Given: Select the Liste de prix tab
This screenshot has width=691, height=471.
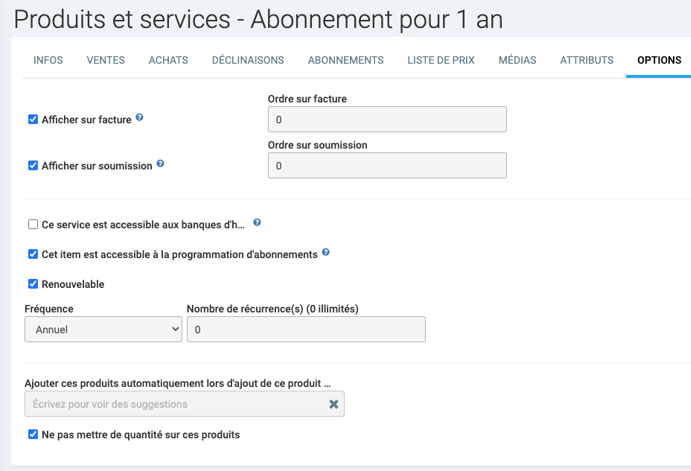Looking at the screenshot, I should click(441, 61).
